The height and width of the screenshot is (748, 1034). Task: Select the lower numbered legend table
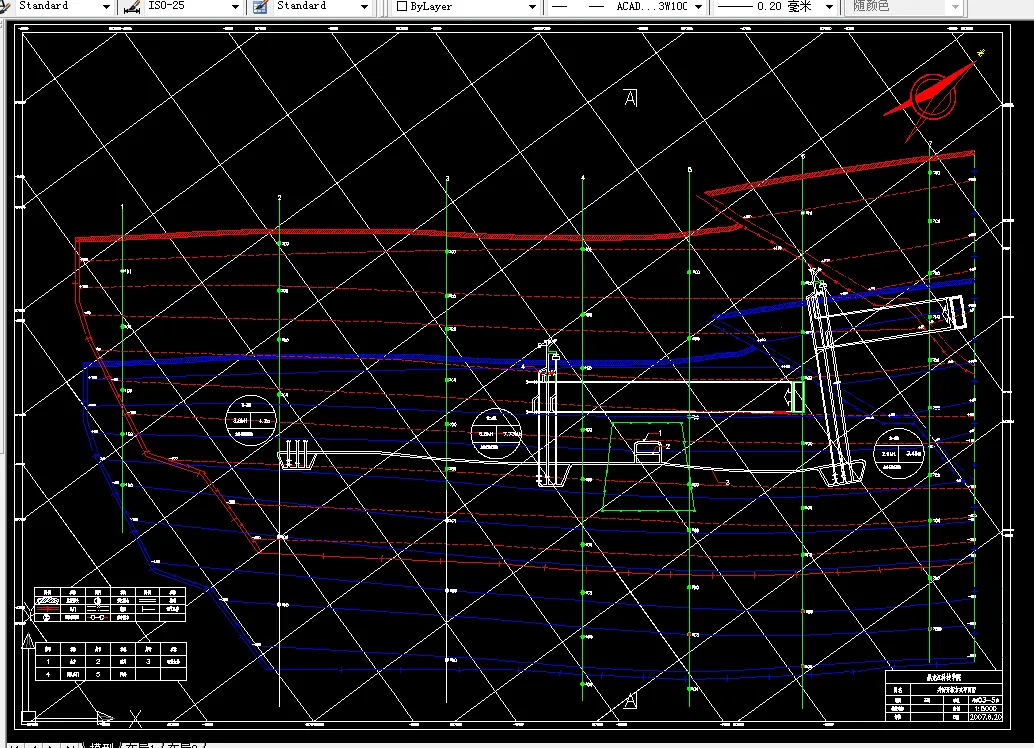(x=110, y=661)
